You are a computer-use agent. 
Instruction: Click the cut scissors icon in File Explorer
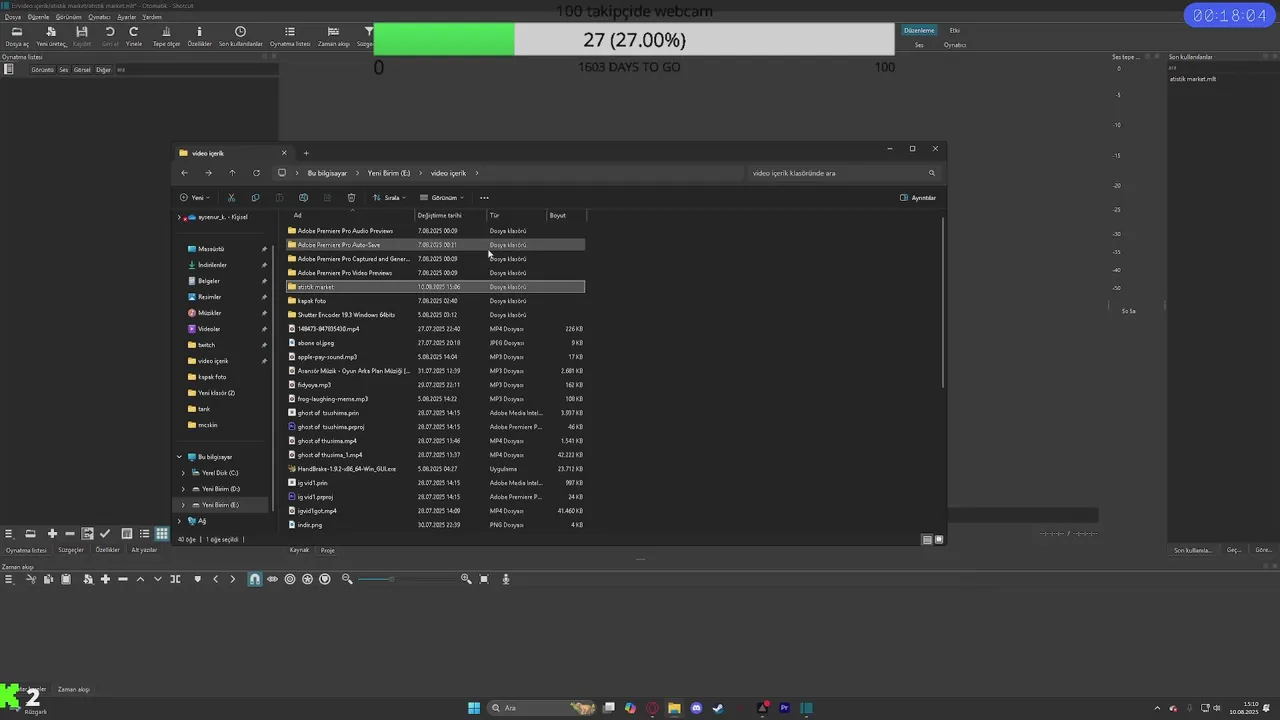tap(231, 198)
